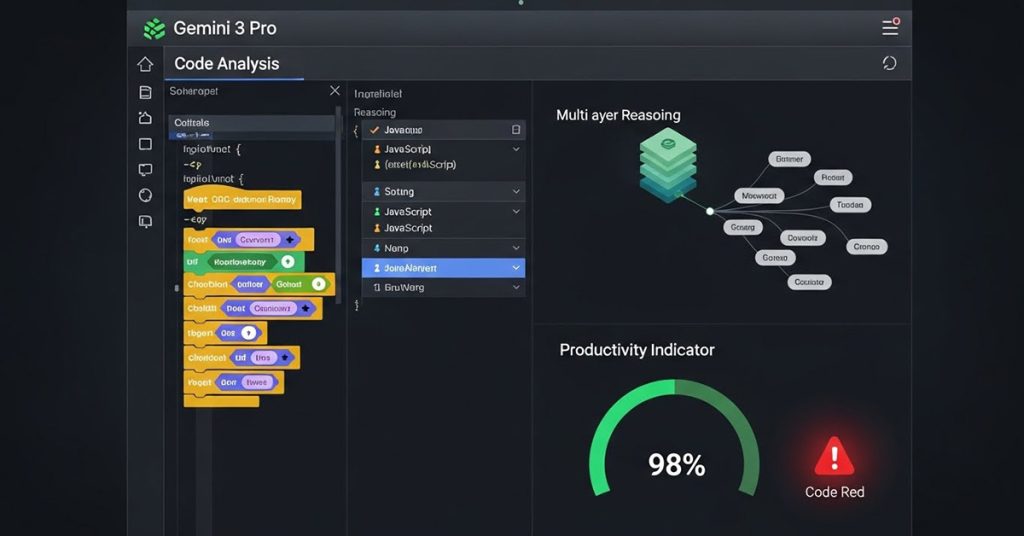The image size is (1024, 536).
Task: Click the Gcnarg graph node
Action: coord(743,227)
